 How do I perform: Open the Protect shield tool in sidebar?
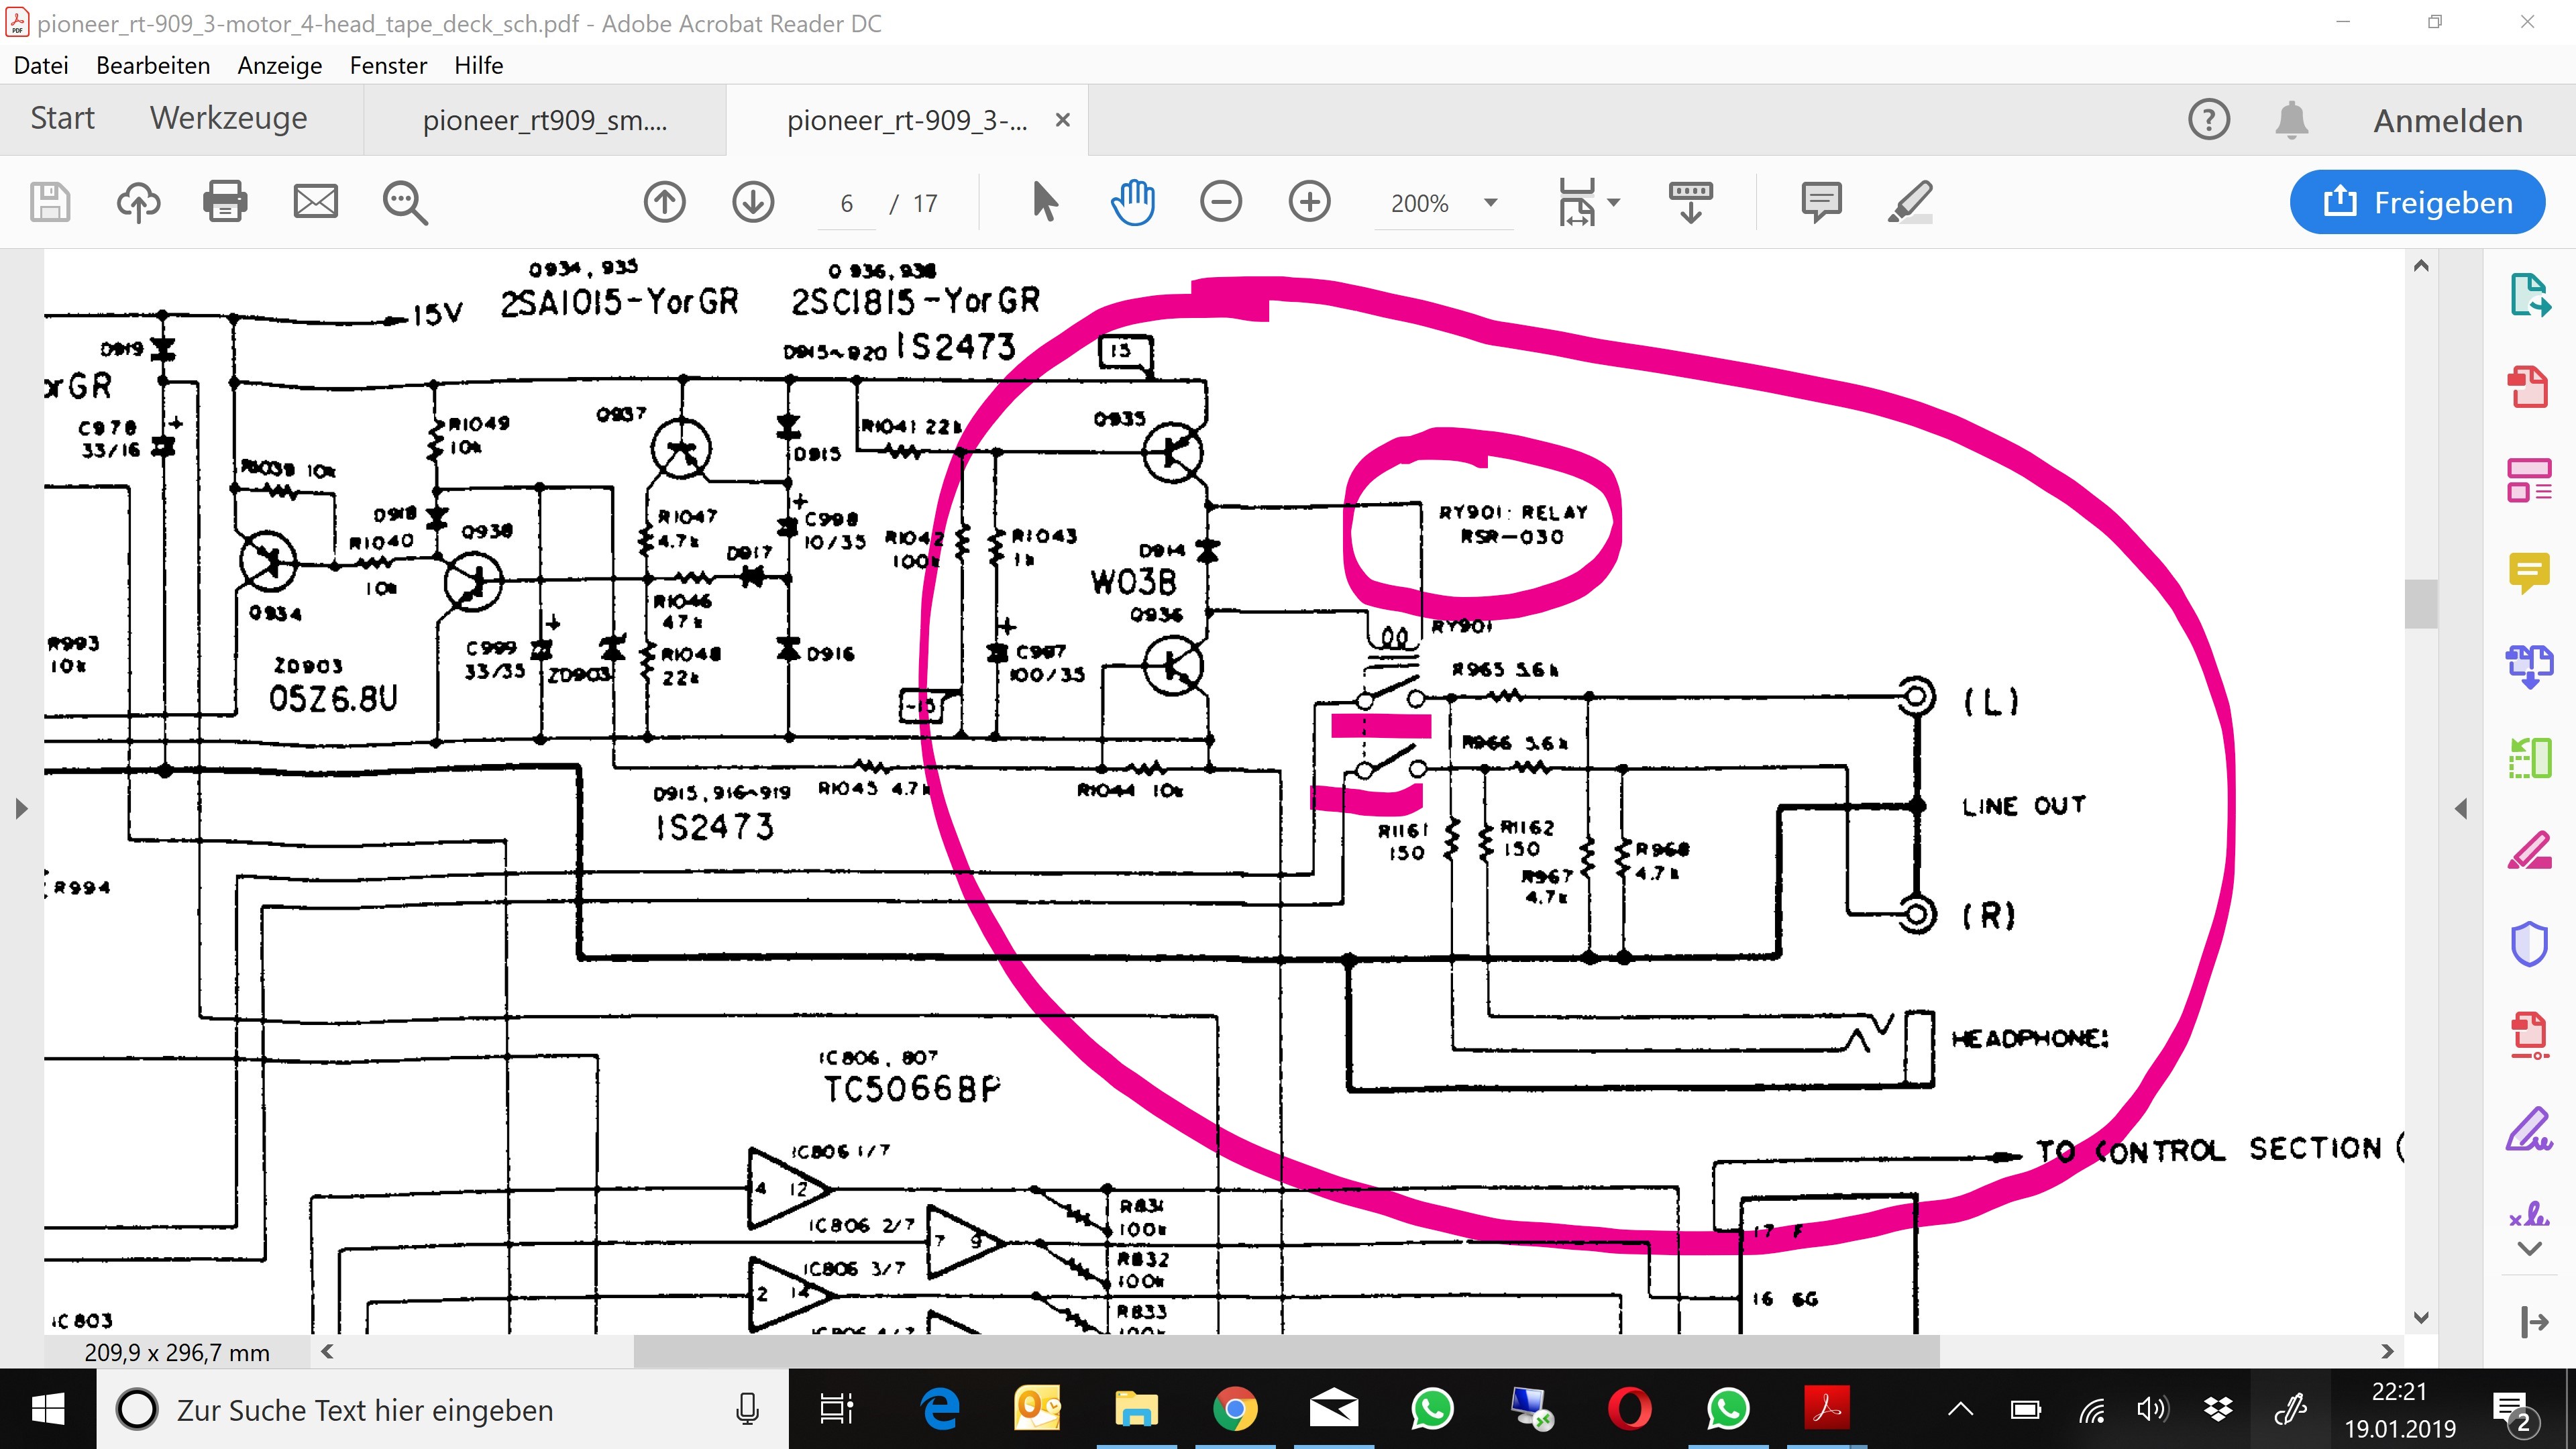click(x=2529, y=943)
